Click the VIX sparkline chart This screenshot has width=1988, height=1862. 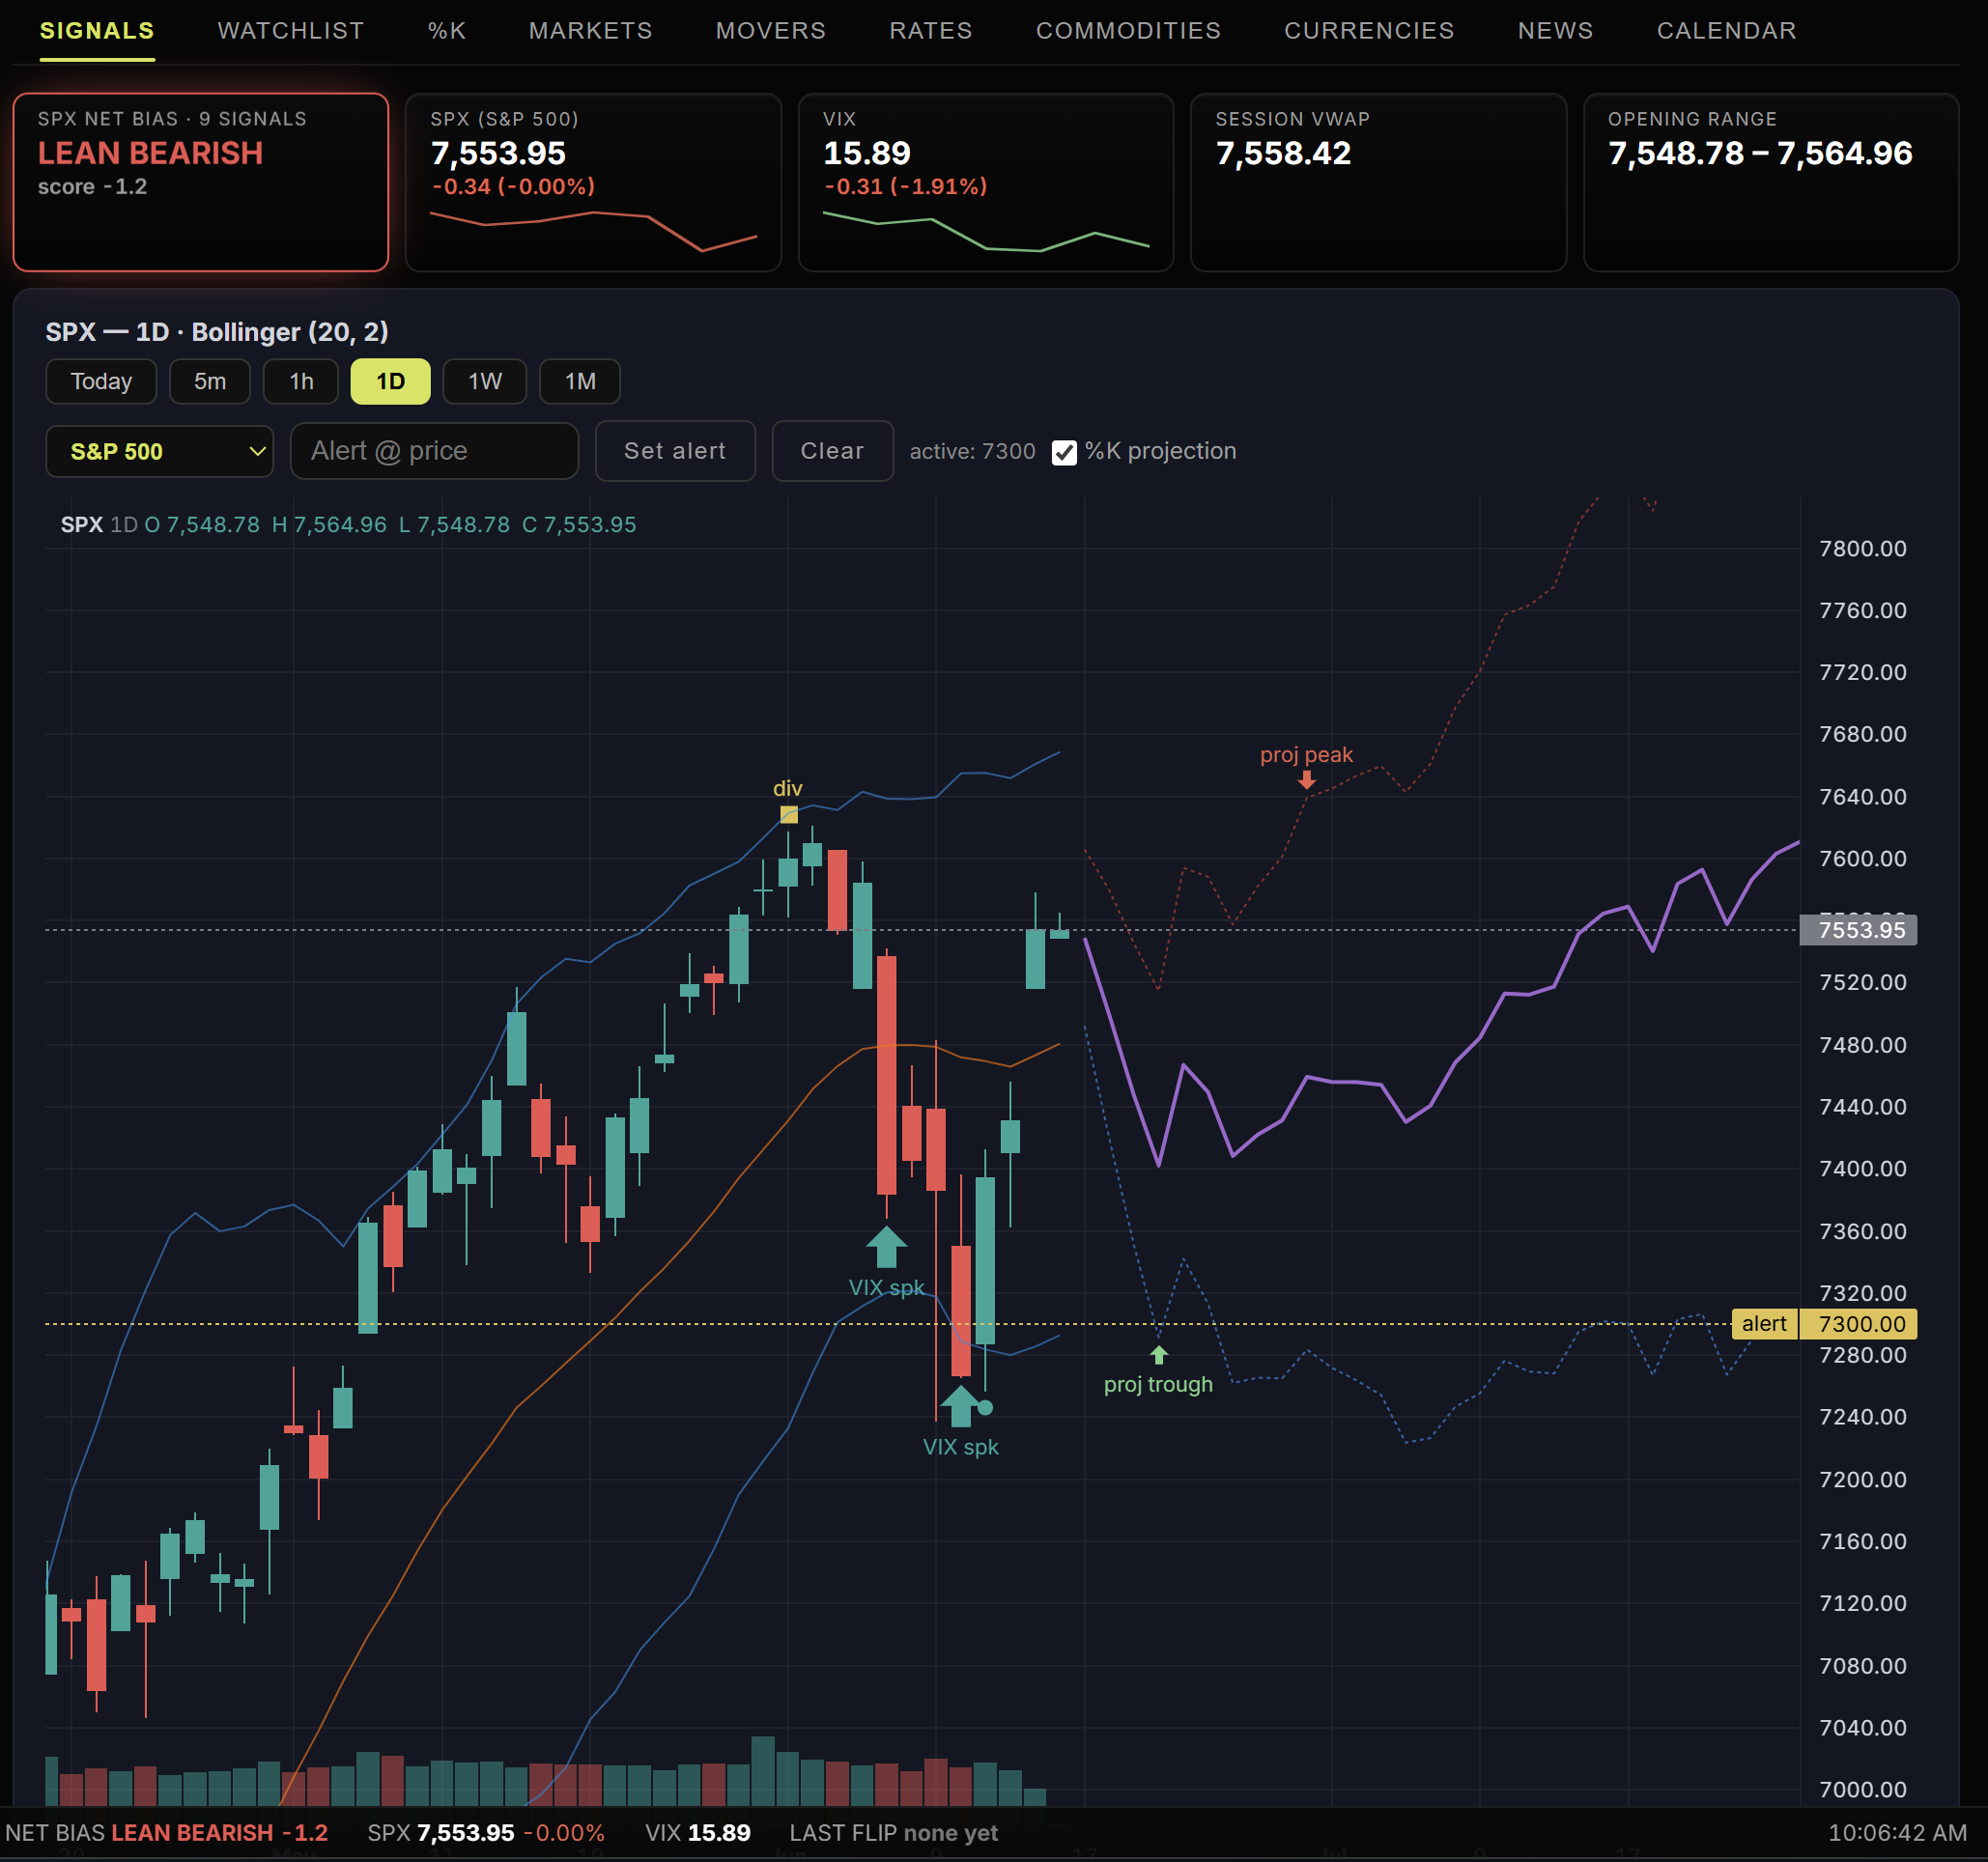pos(986,230)
